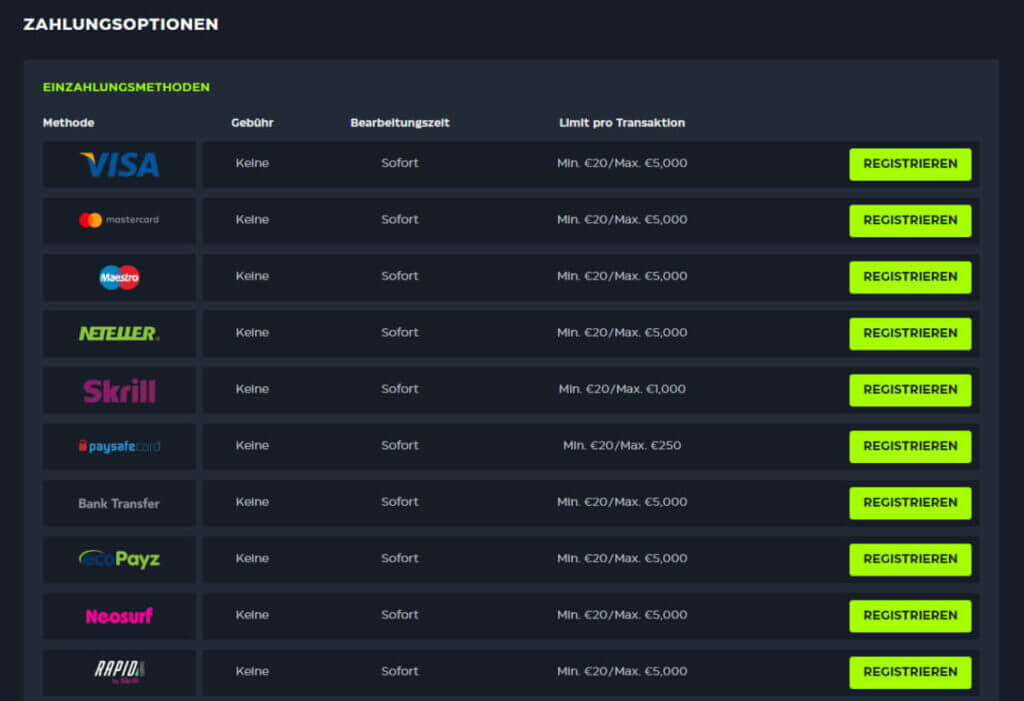Click the paysafecard logo
This screenshot has width=1024, height=701.
(x=120, y=446)
